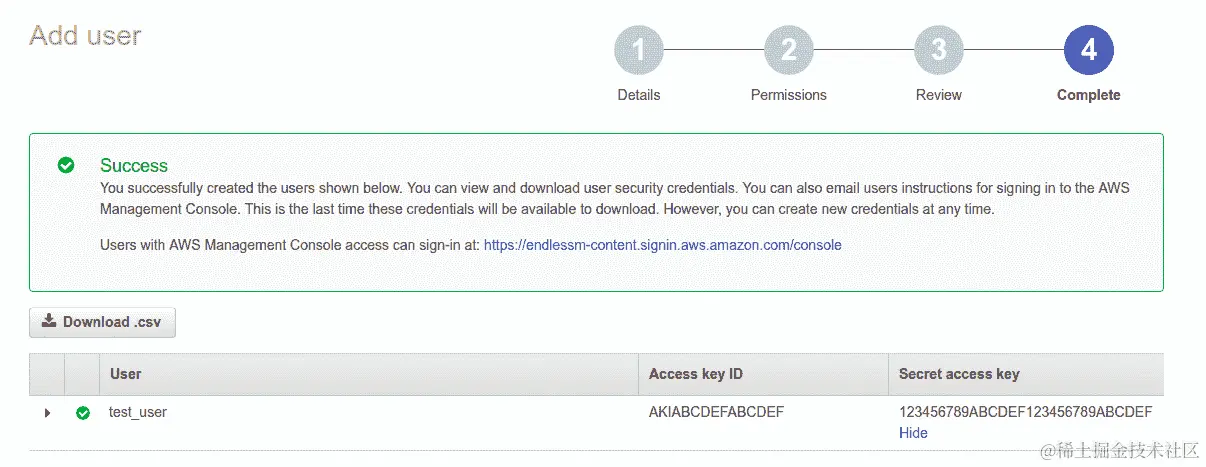
Task: Click the step 1 Details circle
Action: pos(638,50)
